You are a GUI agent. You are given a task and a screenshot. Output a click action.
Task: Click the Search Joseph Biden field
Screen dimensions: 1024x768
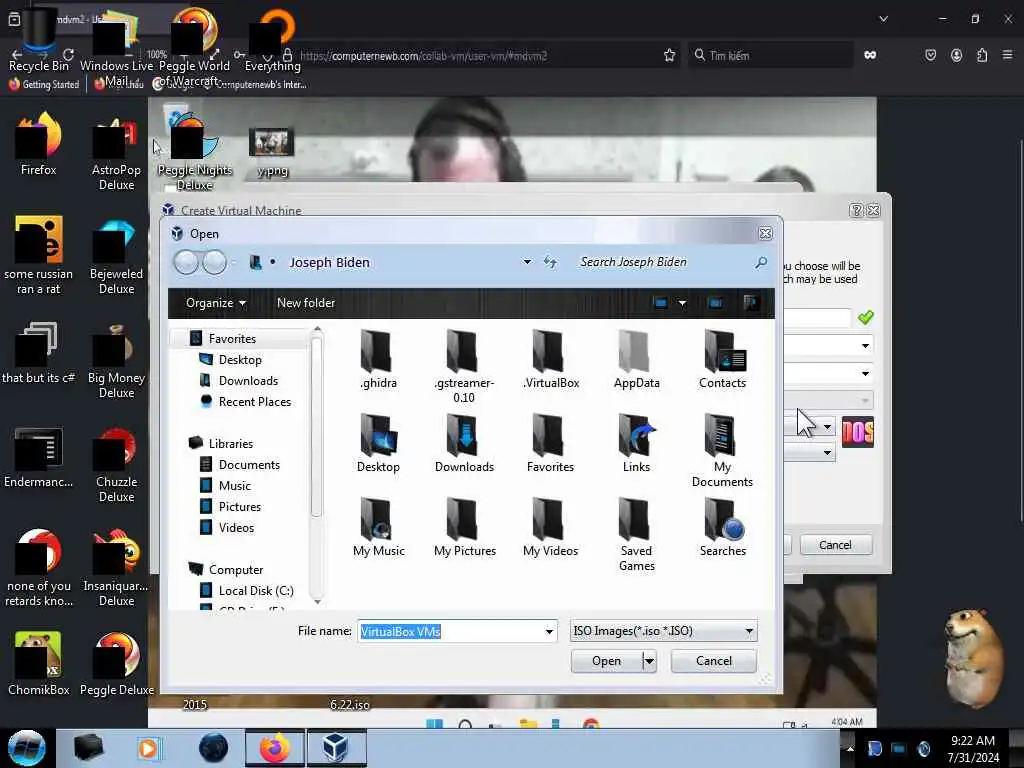pos(664,263)
